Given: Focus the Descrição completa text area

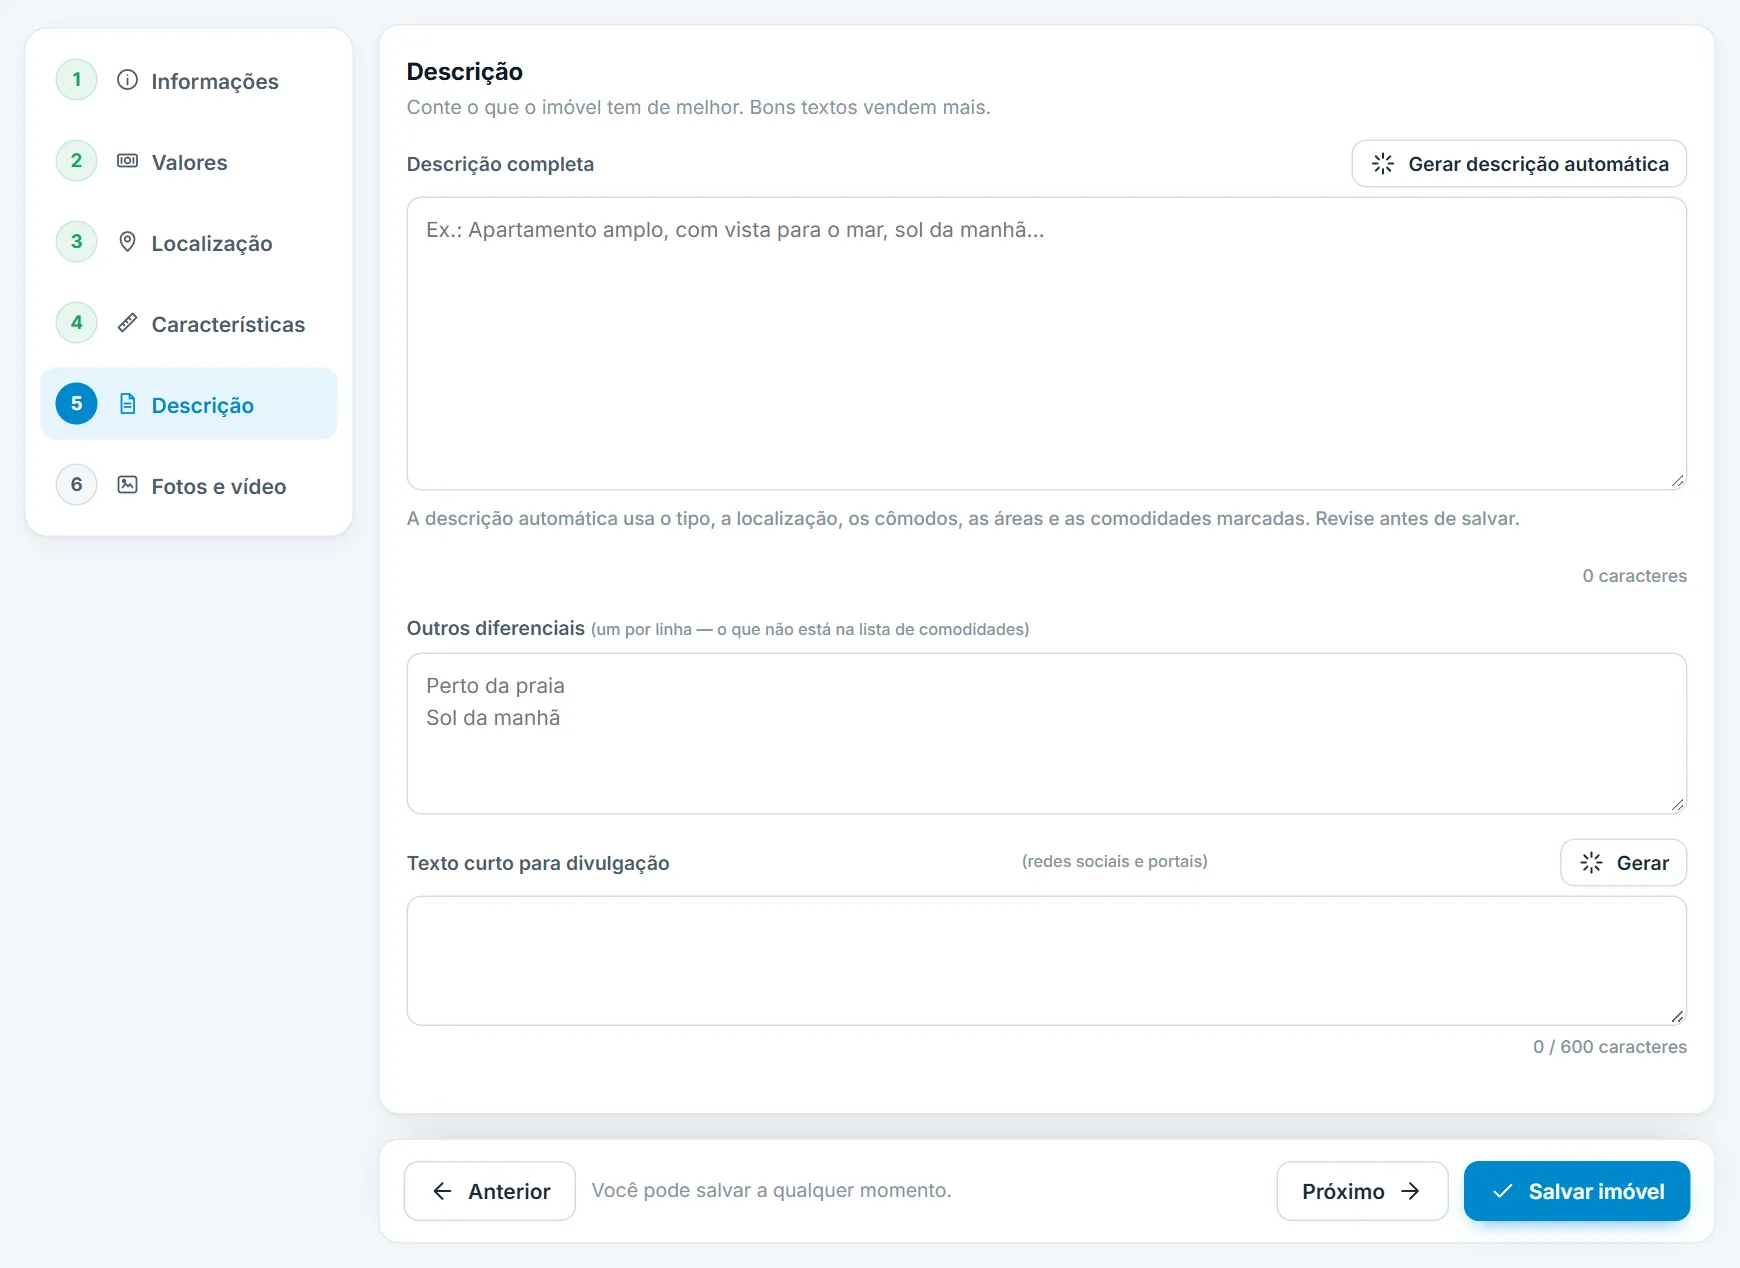Looking at the screenshot, I should pos(1047,344).
